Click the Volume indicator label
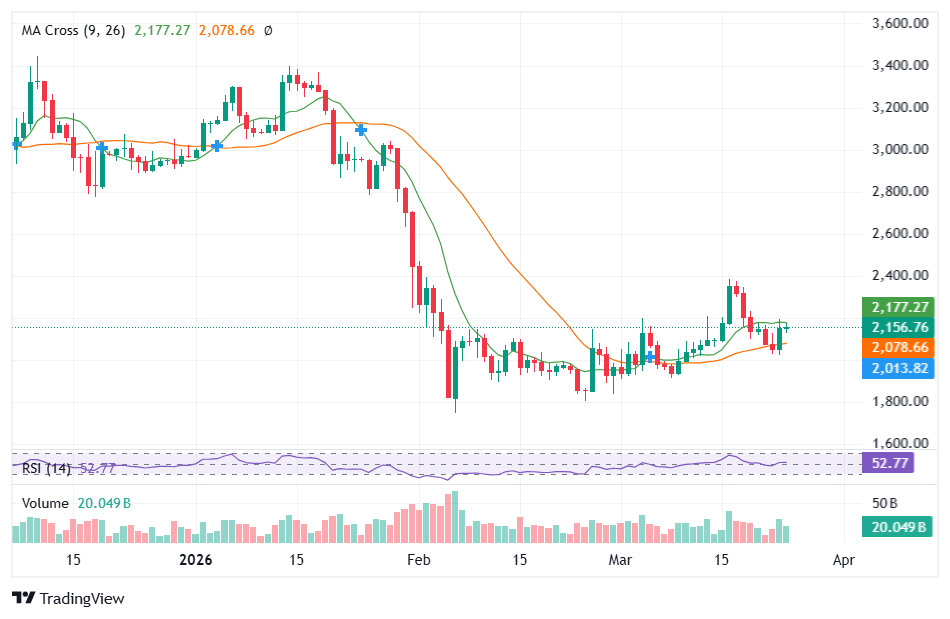Screen dimensions: 950x619 click(x=45, y=503)
